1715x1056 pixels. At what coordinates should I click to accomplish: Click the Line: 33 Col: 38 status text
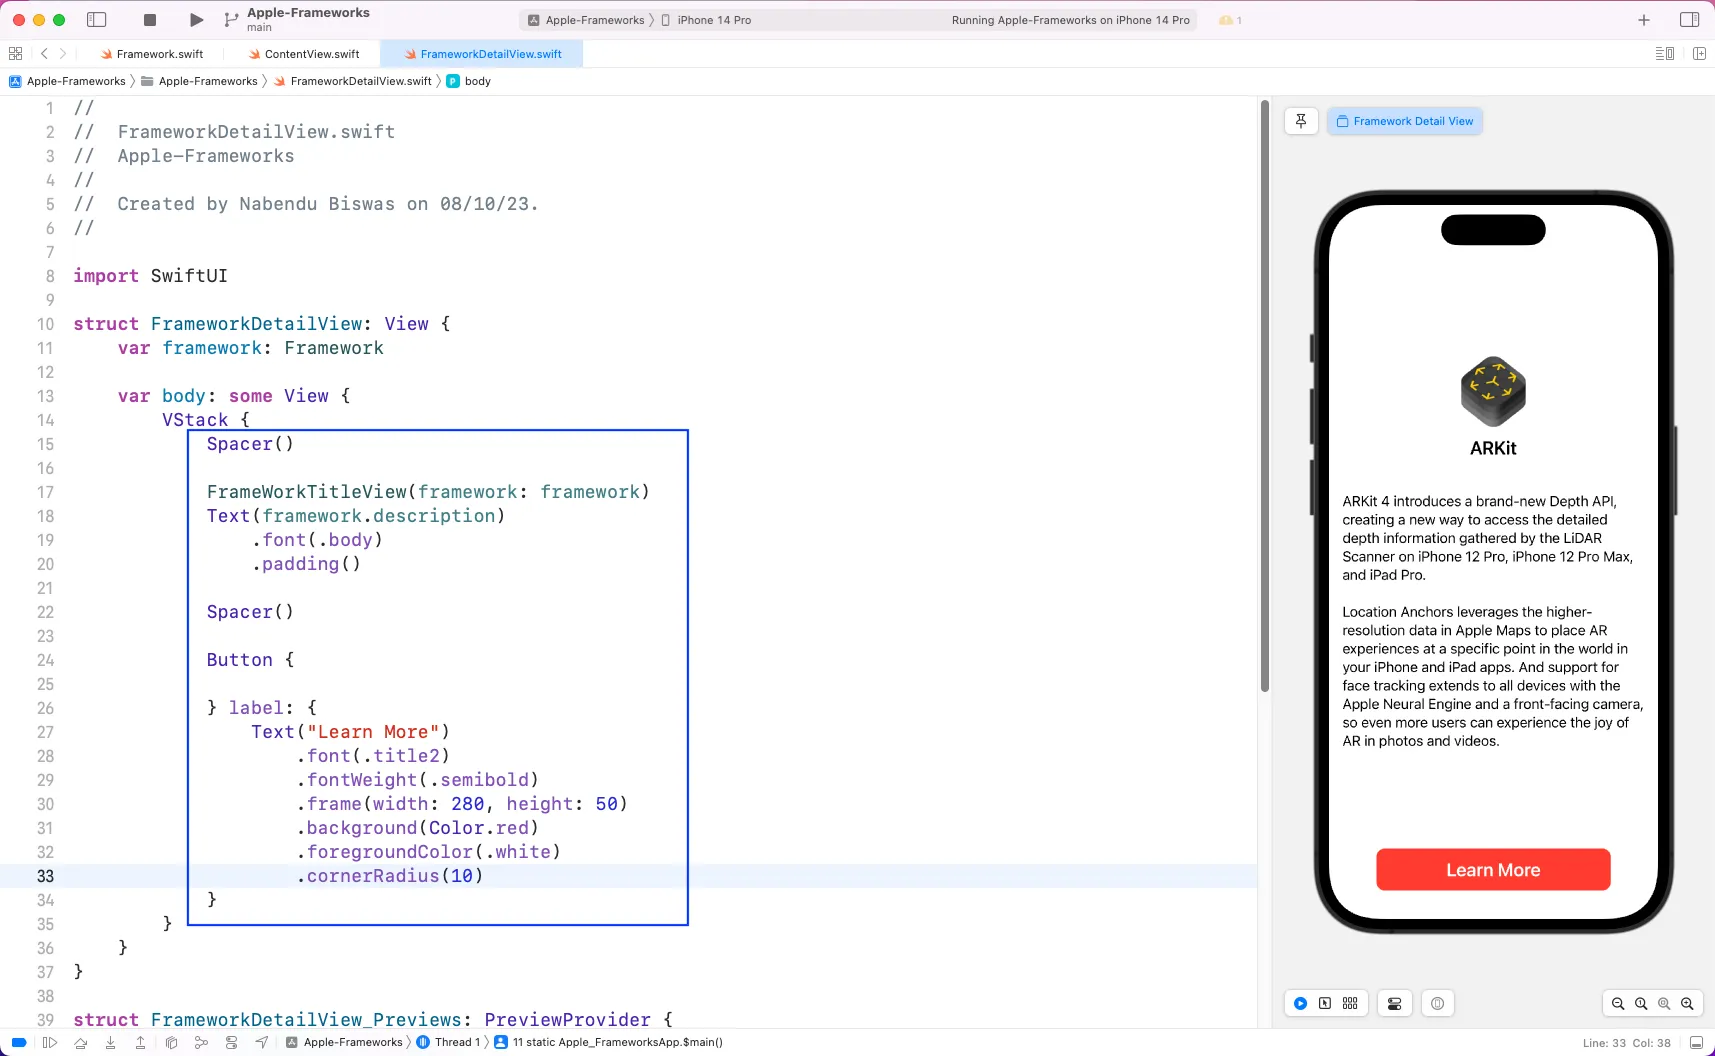point(1626,1043)
